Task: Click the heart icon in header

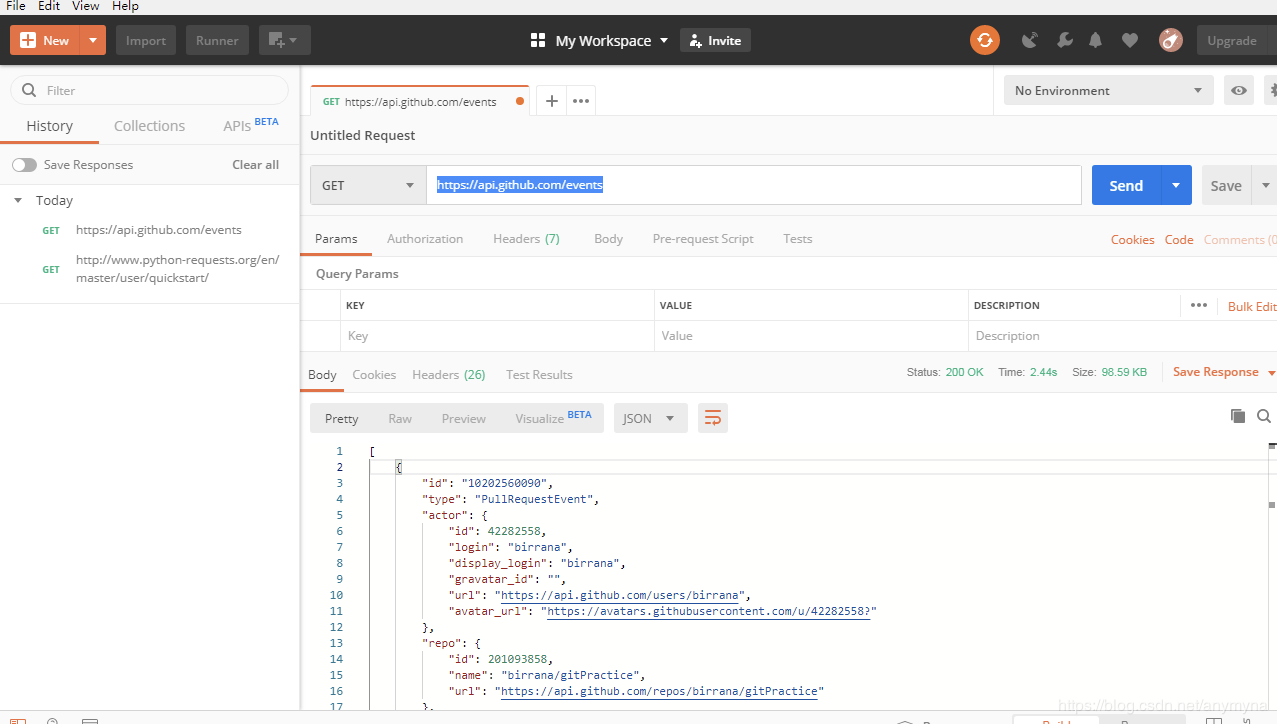Action: pos(1130,40)
